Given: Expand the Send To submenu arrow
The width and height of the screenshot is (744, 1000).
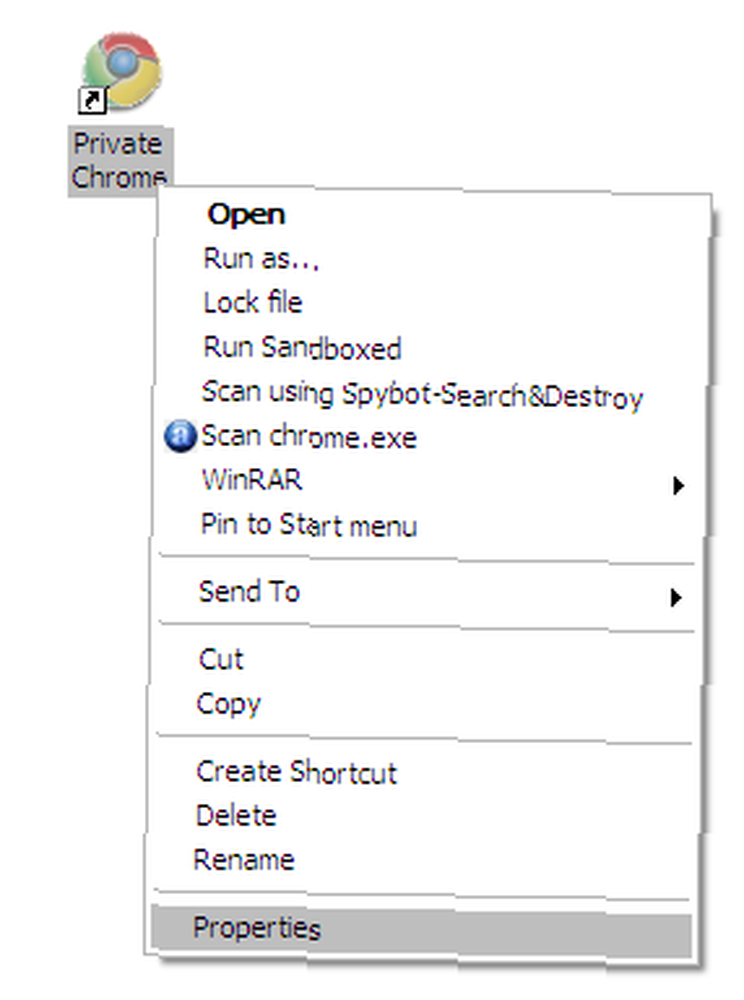Looking at the screenshot, I should point(676,598).
